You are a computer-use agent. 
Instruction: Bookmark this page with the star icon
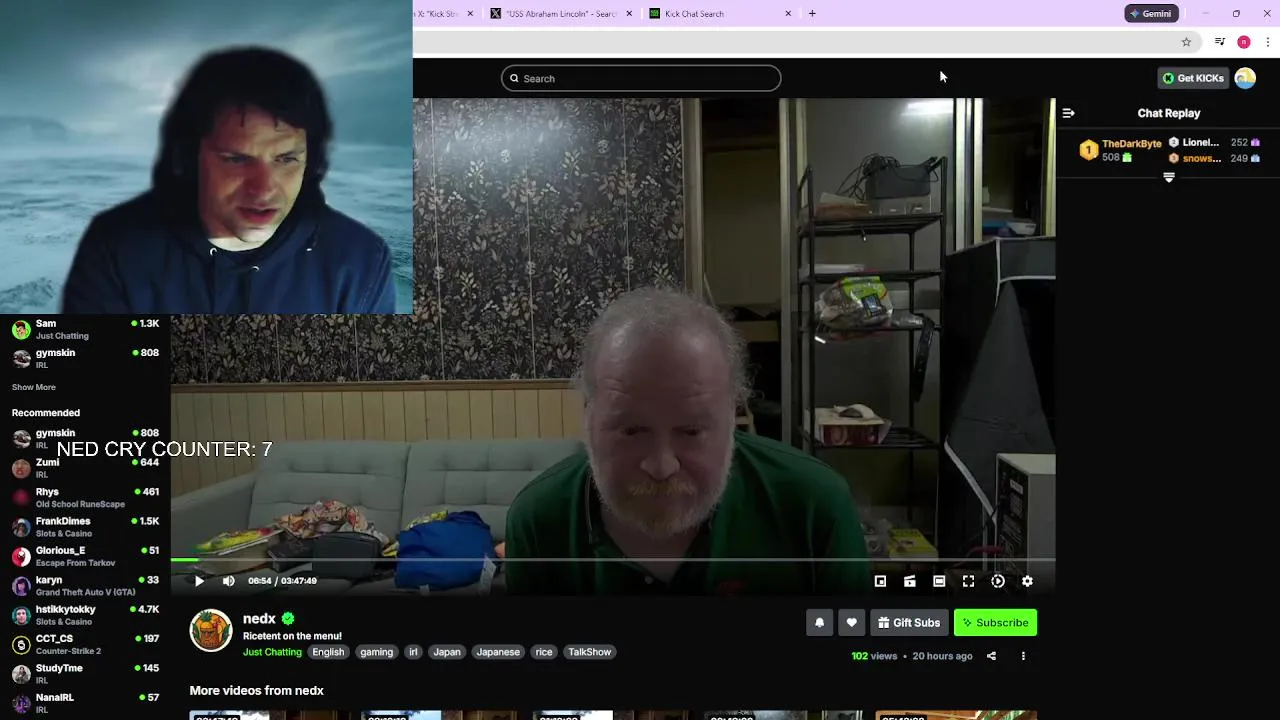[1186, 42]
